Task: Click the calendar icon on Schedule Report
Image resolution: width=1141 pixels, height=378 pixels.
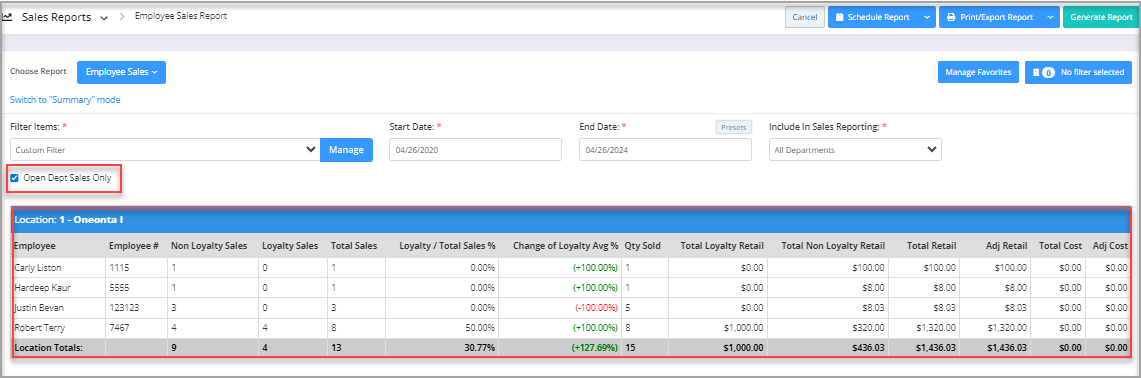Action: click(x=839, y=17)
